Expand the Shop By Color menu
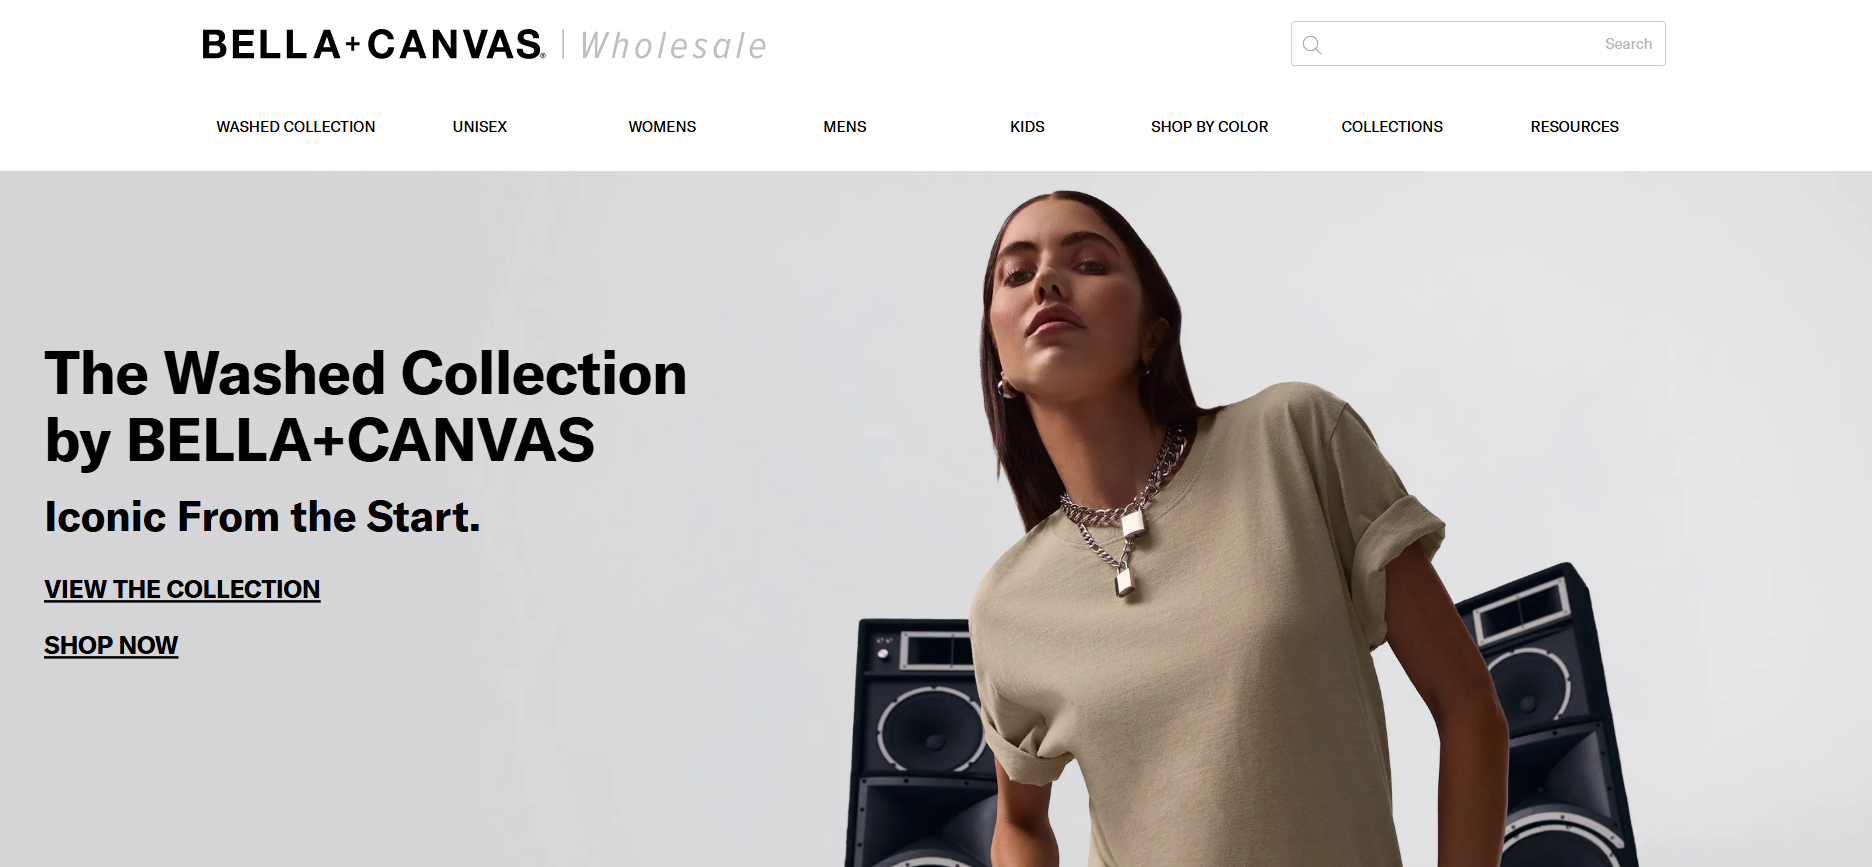 [1209, 127]
